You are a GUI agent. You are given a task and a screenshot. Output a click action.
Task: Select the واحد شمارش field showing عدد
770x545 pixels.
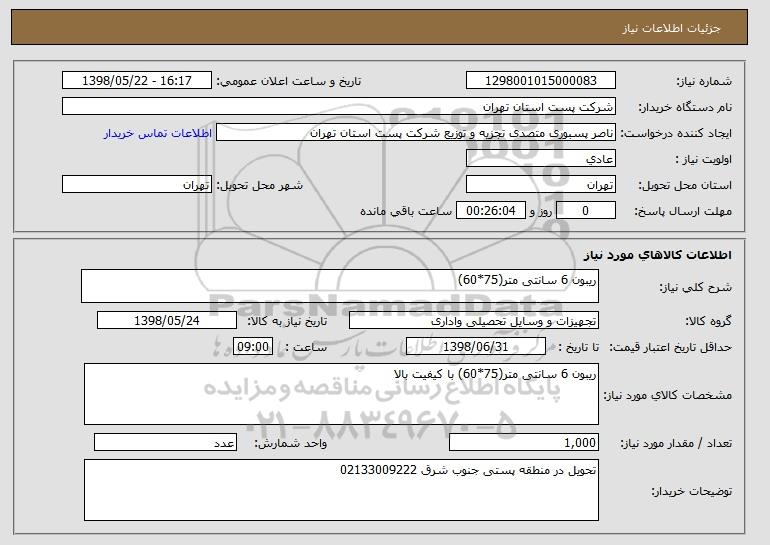coord(165,442)
